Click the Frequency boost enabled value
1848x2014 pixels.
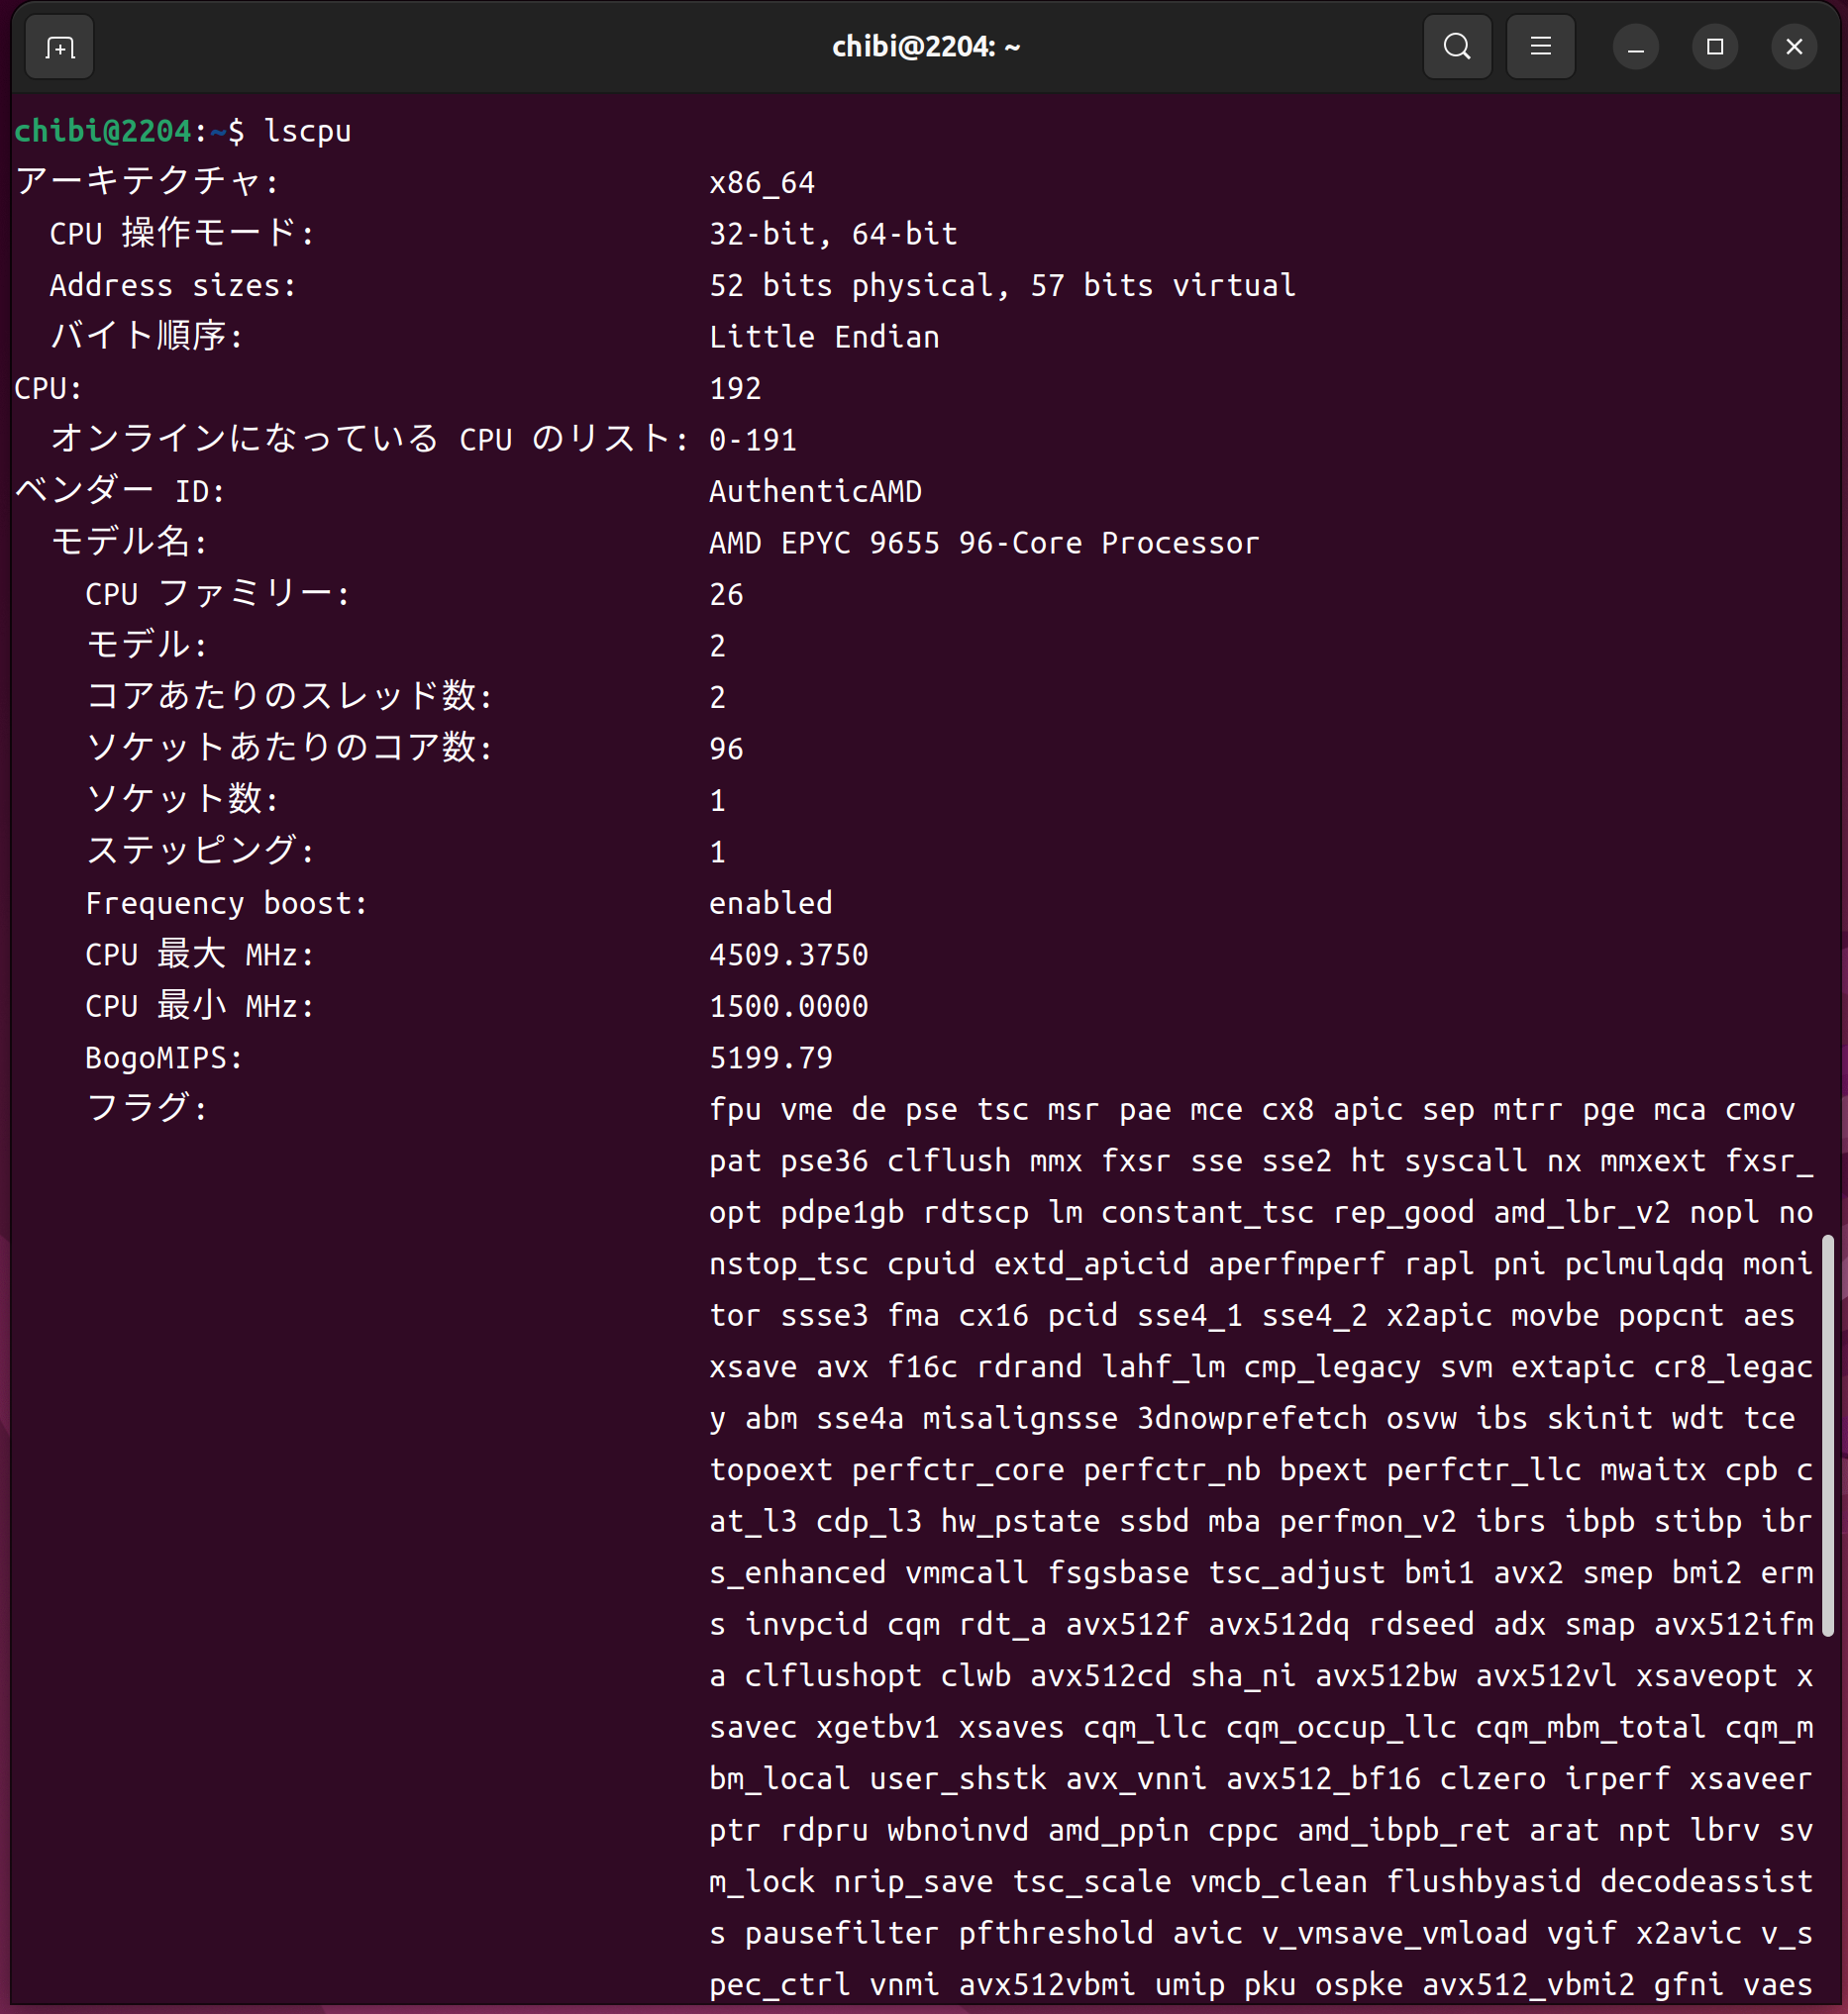(x=770, y=903)
